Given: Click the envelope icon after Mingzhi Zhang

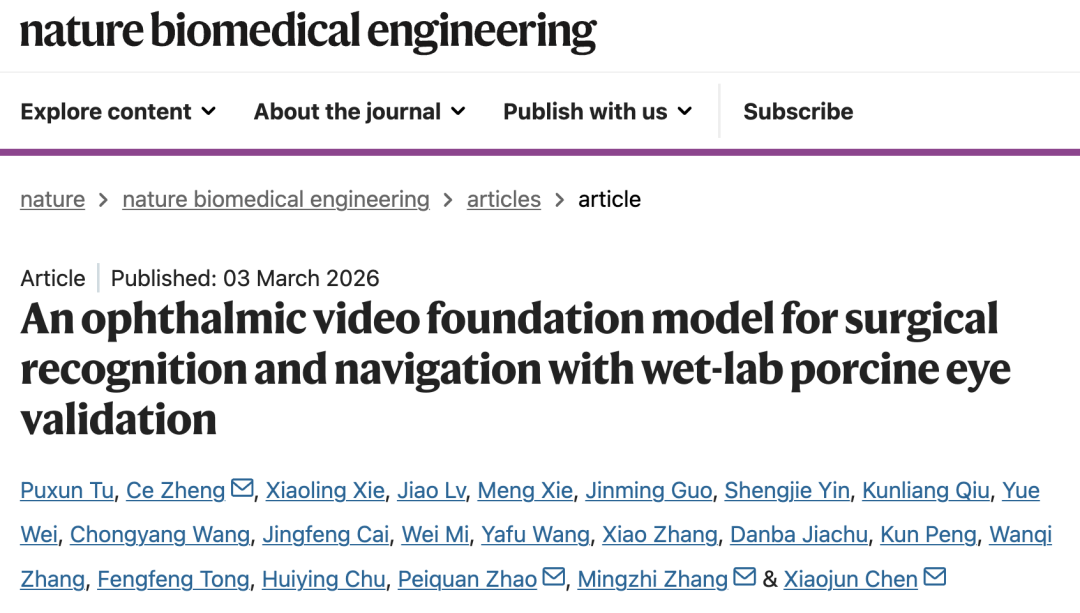Looking at the screenshot, I should tap(744, 577).
